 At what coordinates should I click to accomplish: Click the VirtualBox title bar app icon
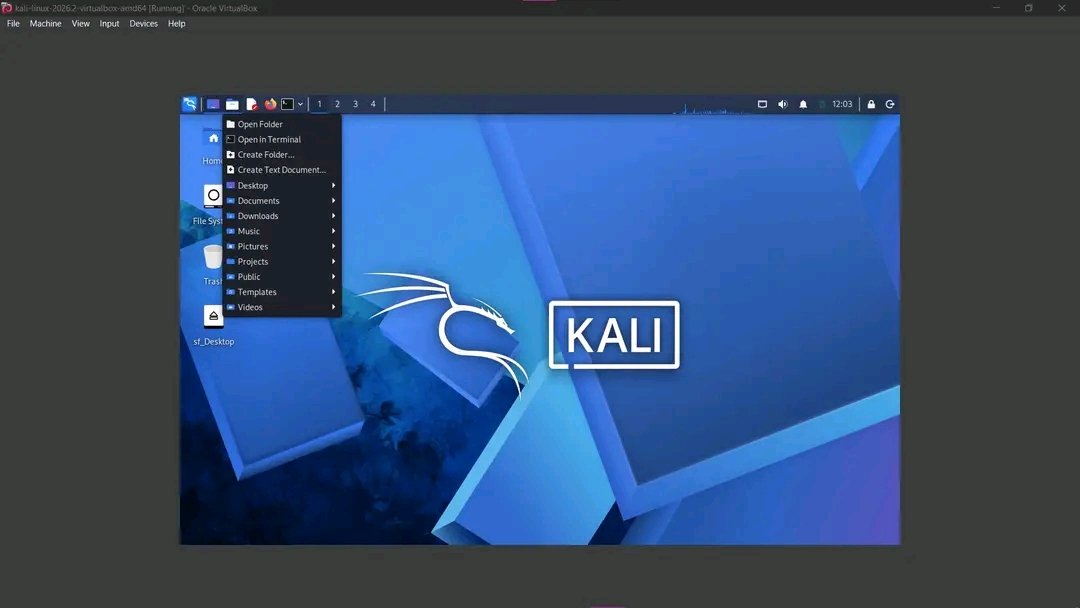[x=7, y=8]
